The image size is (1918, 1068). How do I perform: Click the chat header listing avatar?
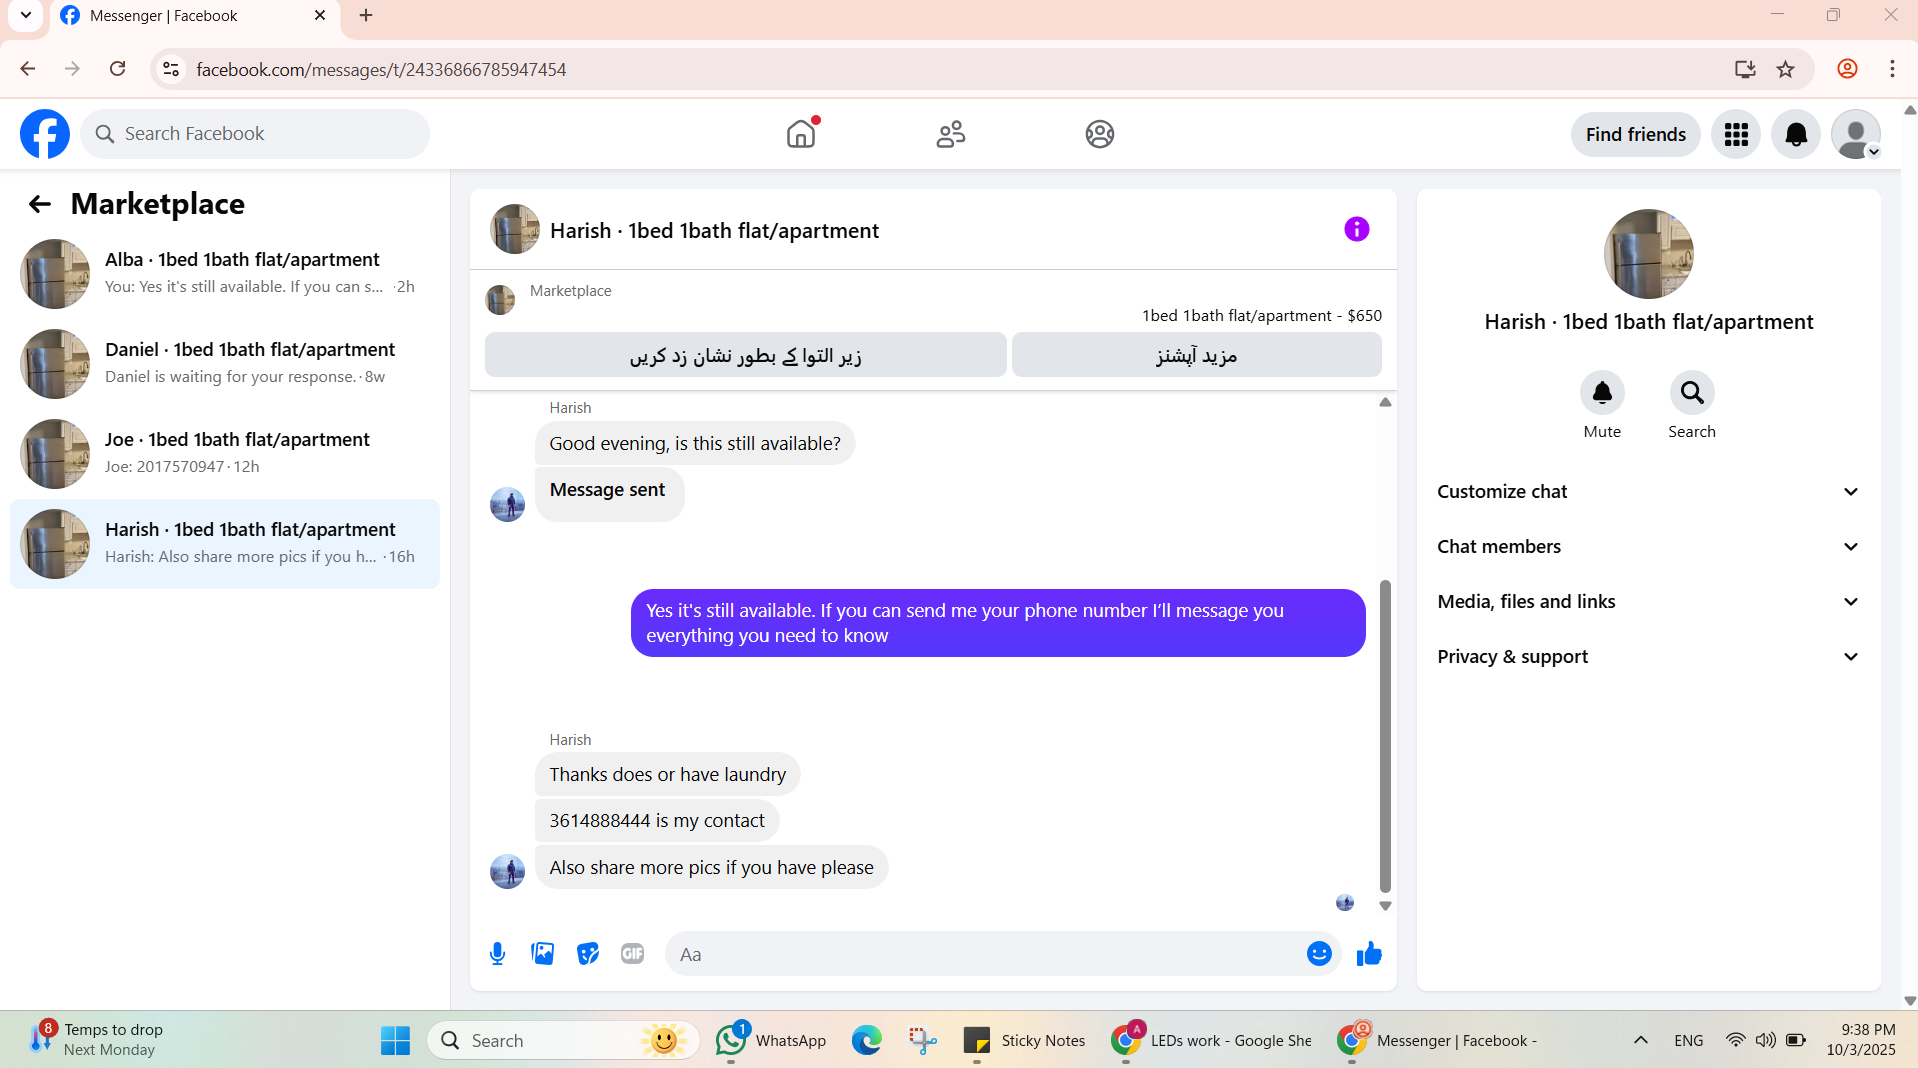(x=515, y=230)
